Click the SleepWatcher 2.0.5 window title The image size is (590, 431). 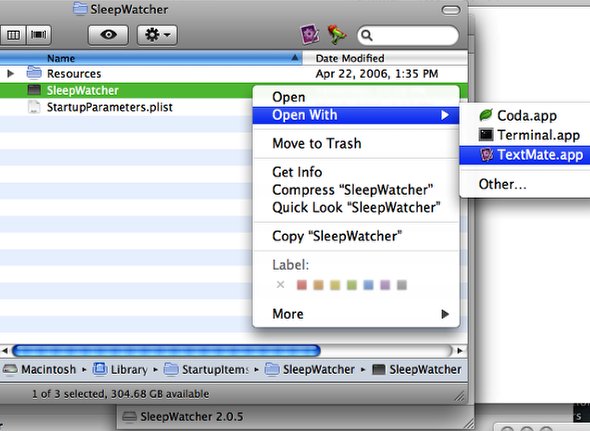pos(192,417)
